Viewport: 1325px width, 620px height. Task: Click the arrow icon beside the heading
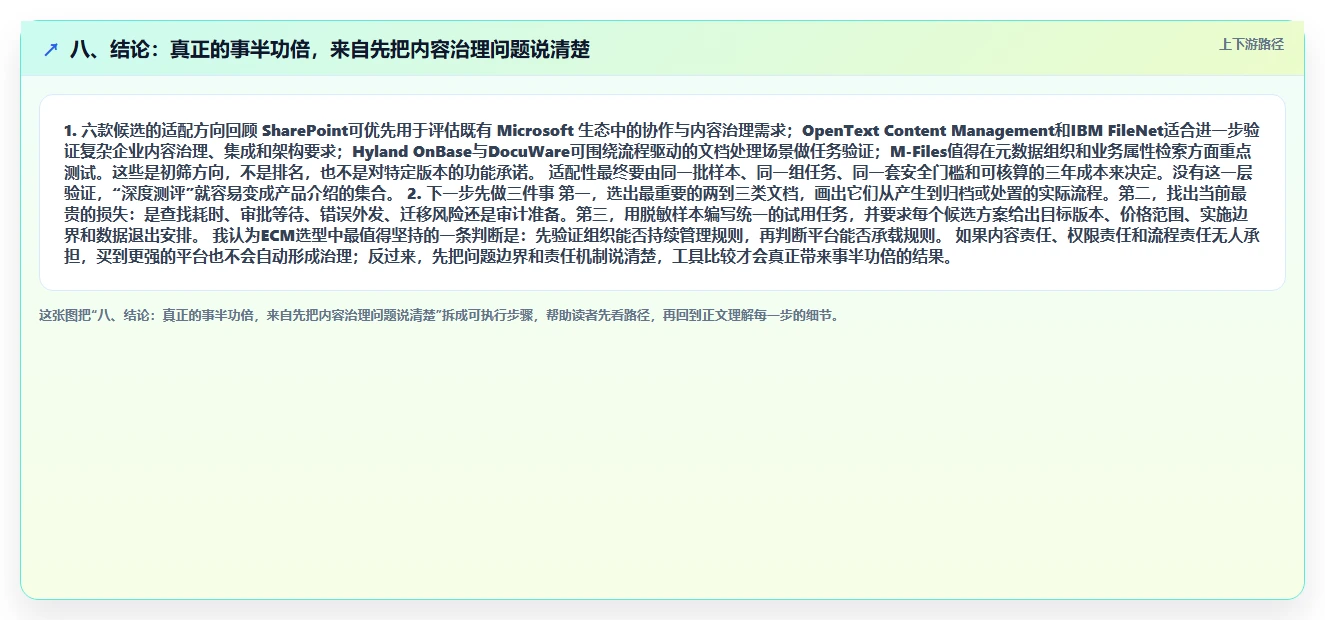pyautogui.click(x=51, y=49)
